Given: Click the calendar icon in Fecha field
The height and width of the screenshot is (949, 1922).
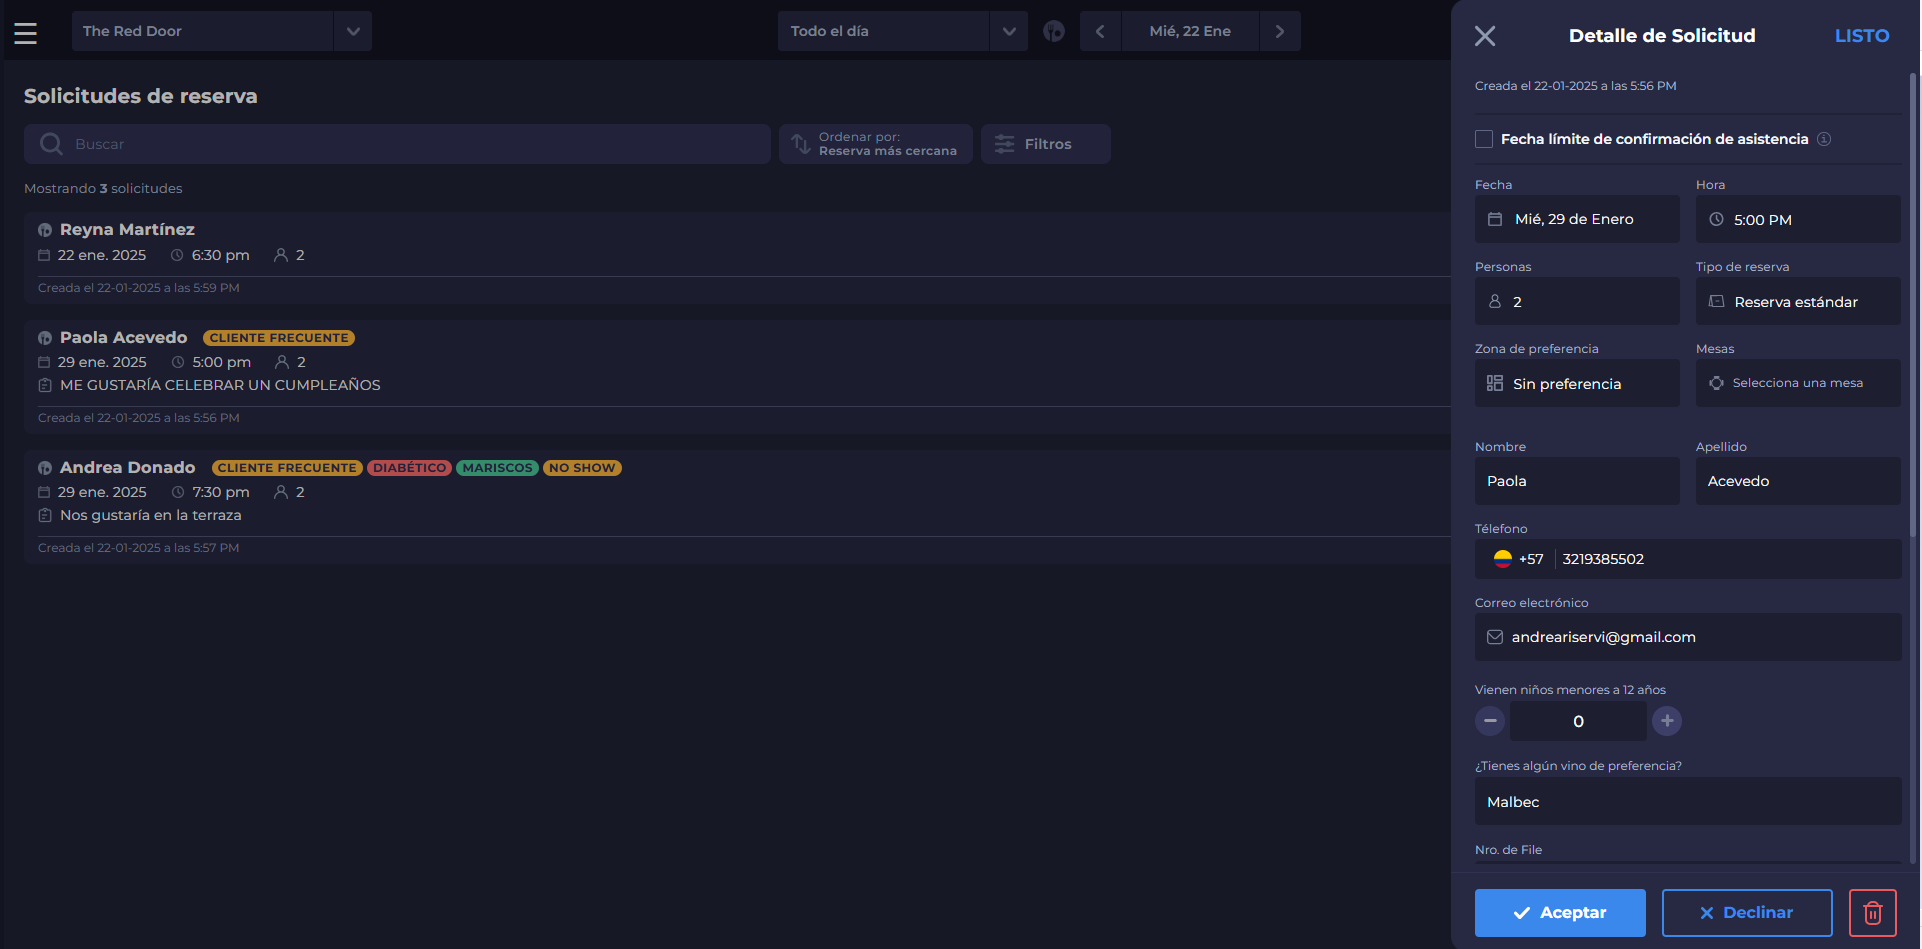Looking at the screenshot, I should (1495, 219).
